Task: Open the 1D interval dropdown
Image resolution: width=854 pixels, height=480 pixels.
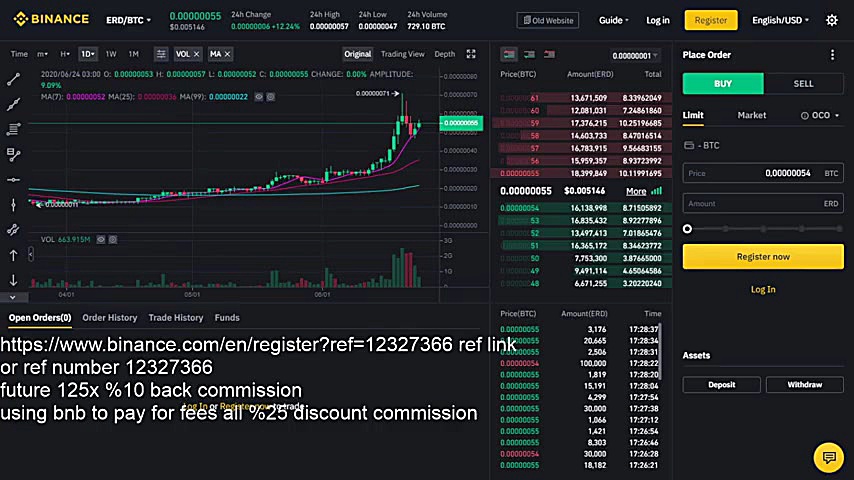Action: 88,54
